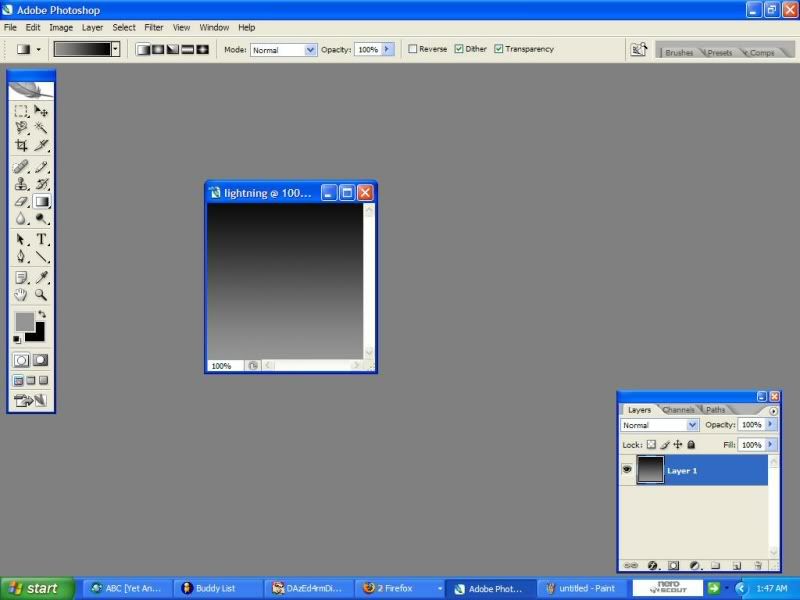
Task: Select the Line tool
Action: click(41, 257)
